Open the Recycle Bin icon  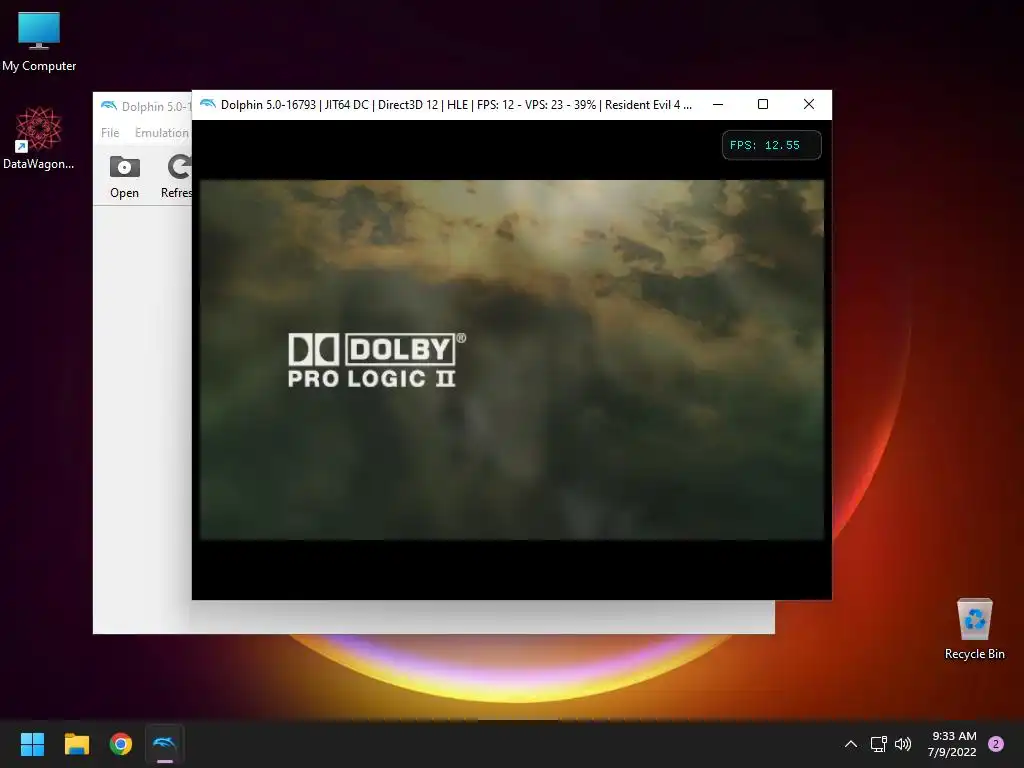[974, 629]
